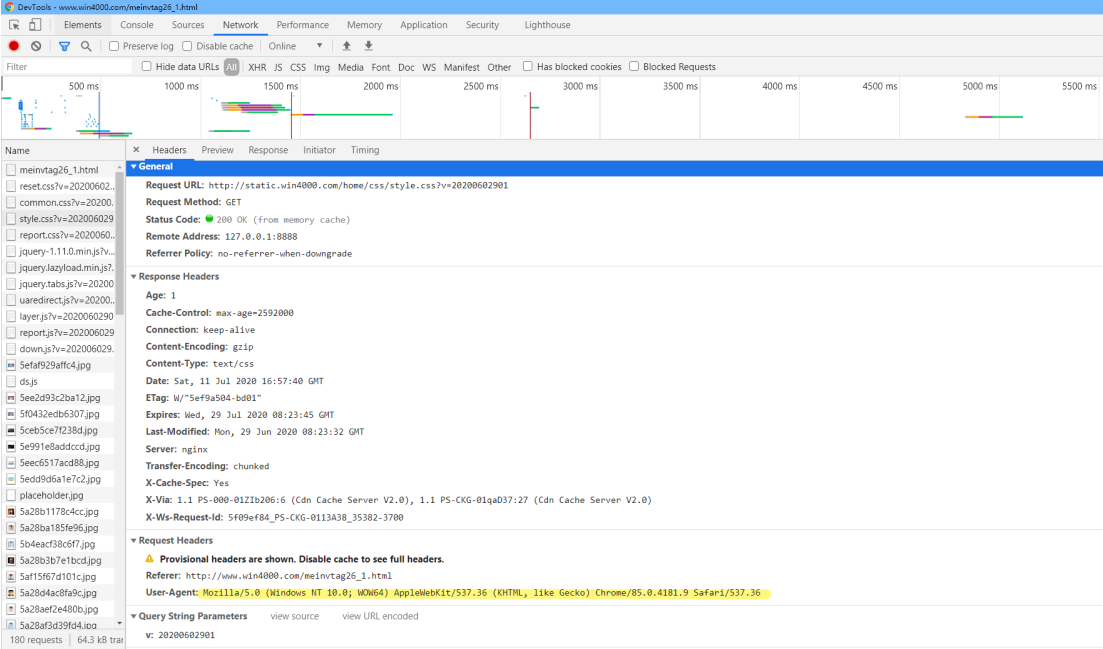Activate the inspect element picker icon
Screen dimensions: 1103x649
tap(14, 25)
